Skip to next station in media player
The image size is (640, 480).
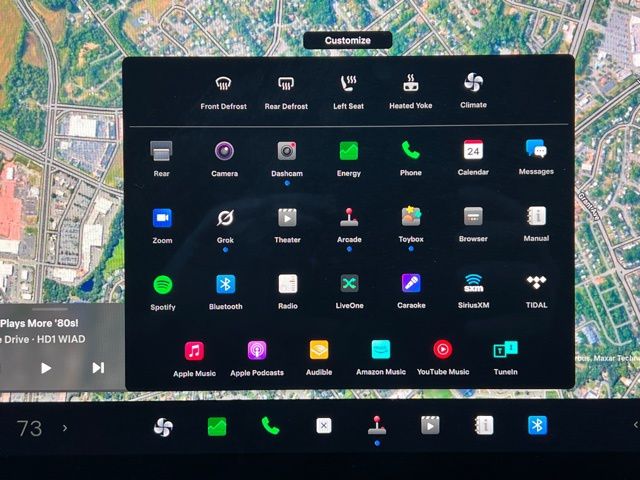coord(98,368)
